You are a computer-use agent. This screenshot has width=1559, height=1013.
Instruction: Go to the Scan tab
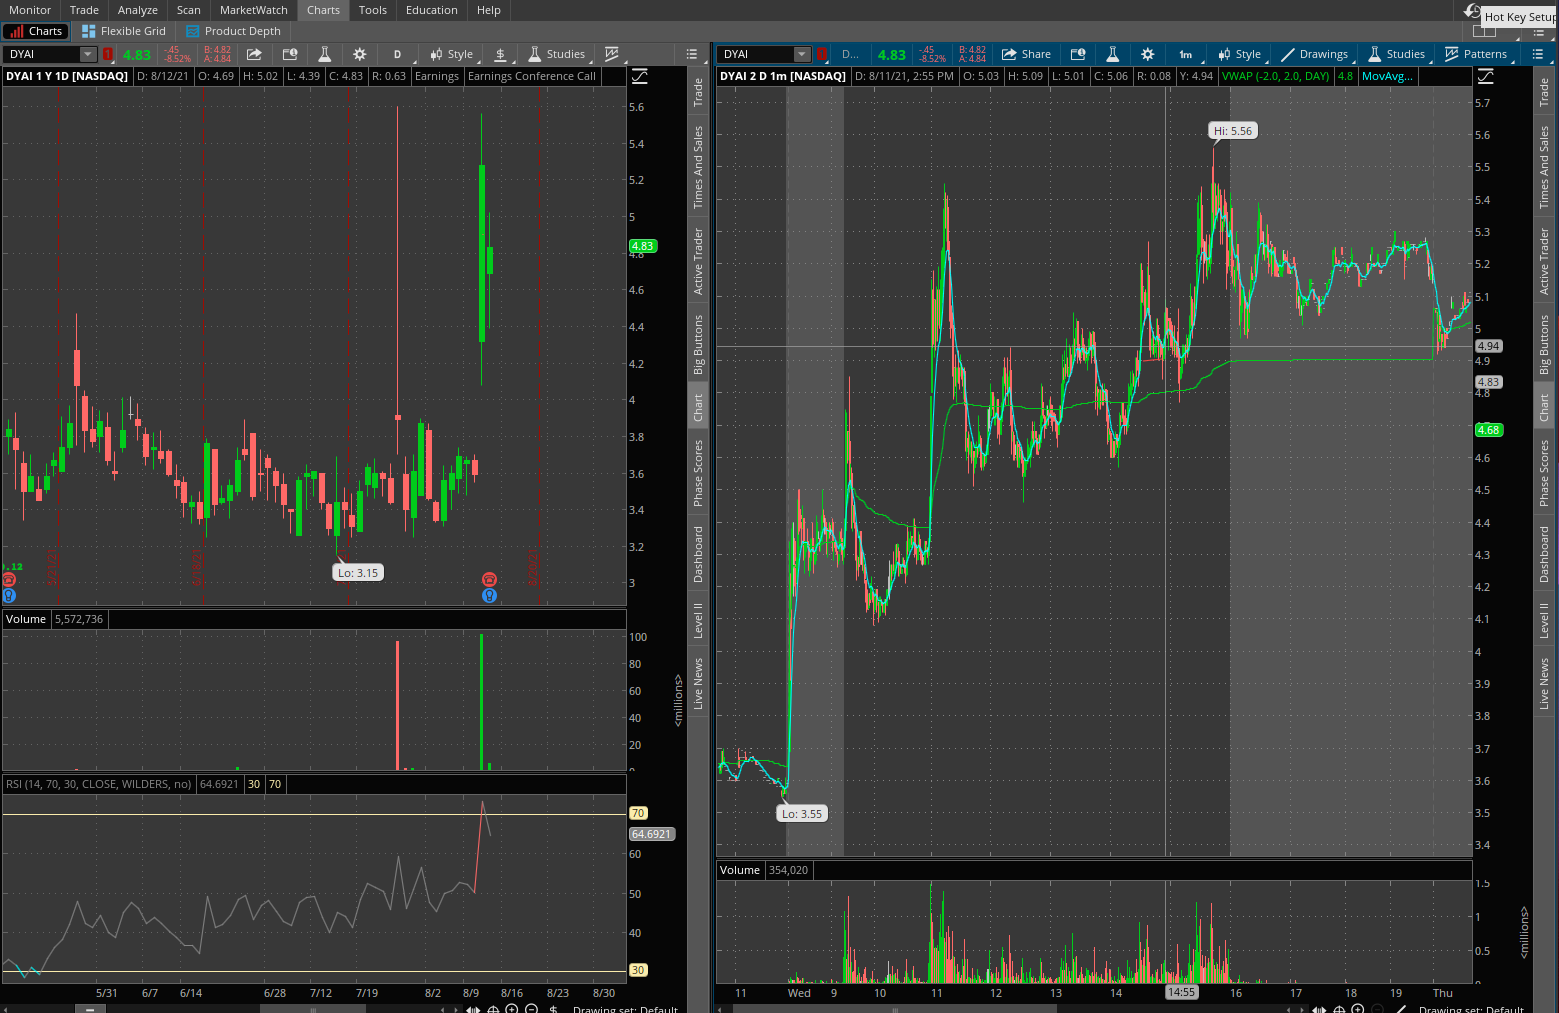tap(189, 10)
